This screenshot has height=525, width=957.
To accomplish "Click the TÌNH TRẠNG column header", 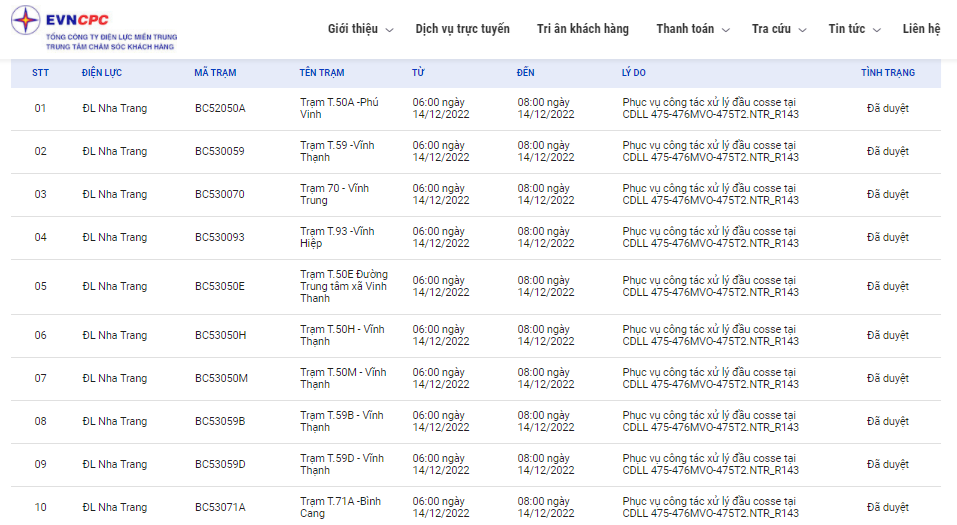I will click(887, 73).
